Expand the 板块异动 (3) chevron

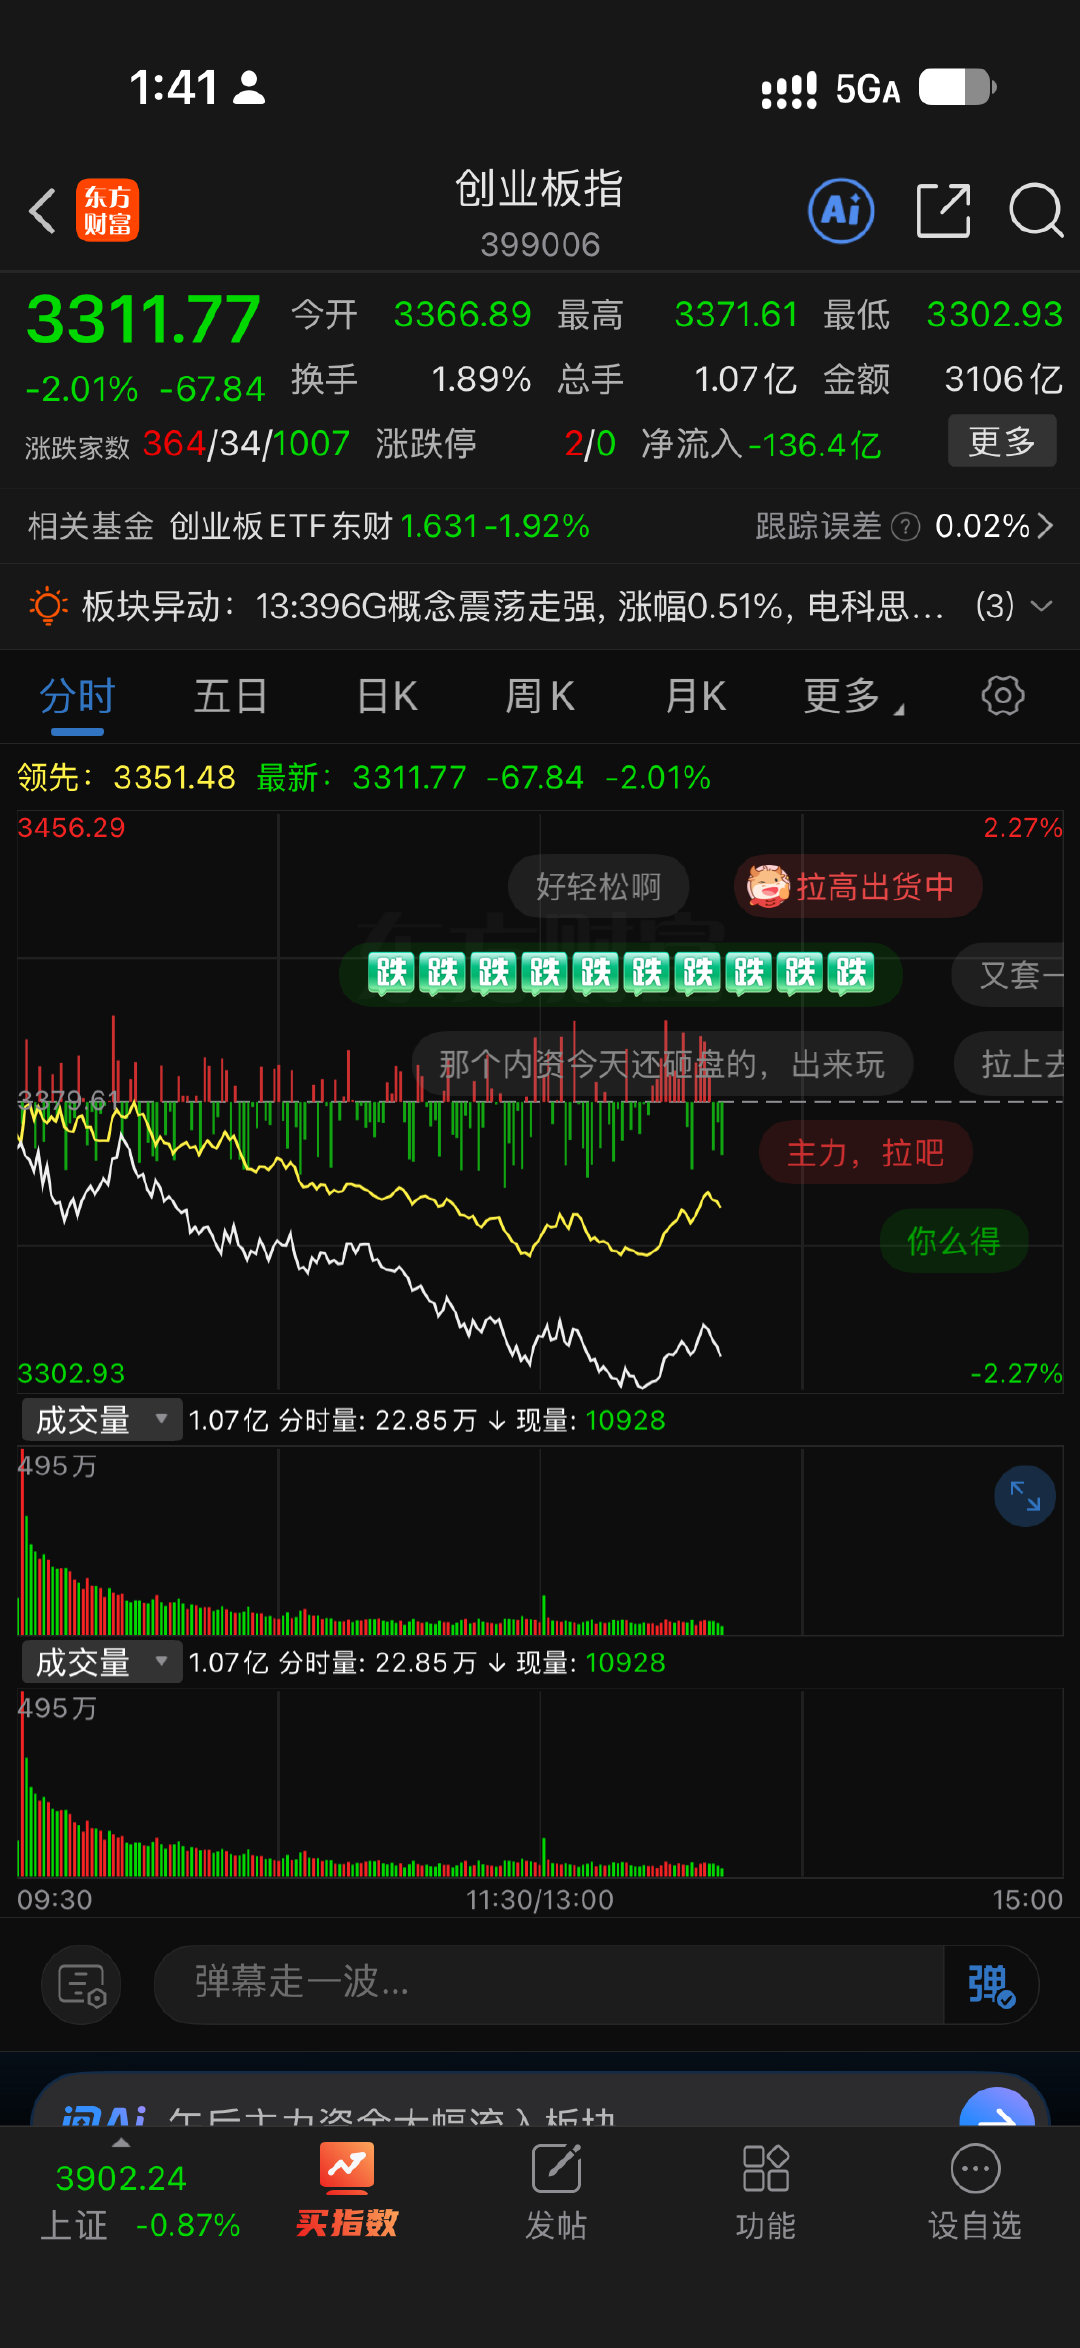pyautogui.click(x=1042, y=606)
